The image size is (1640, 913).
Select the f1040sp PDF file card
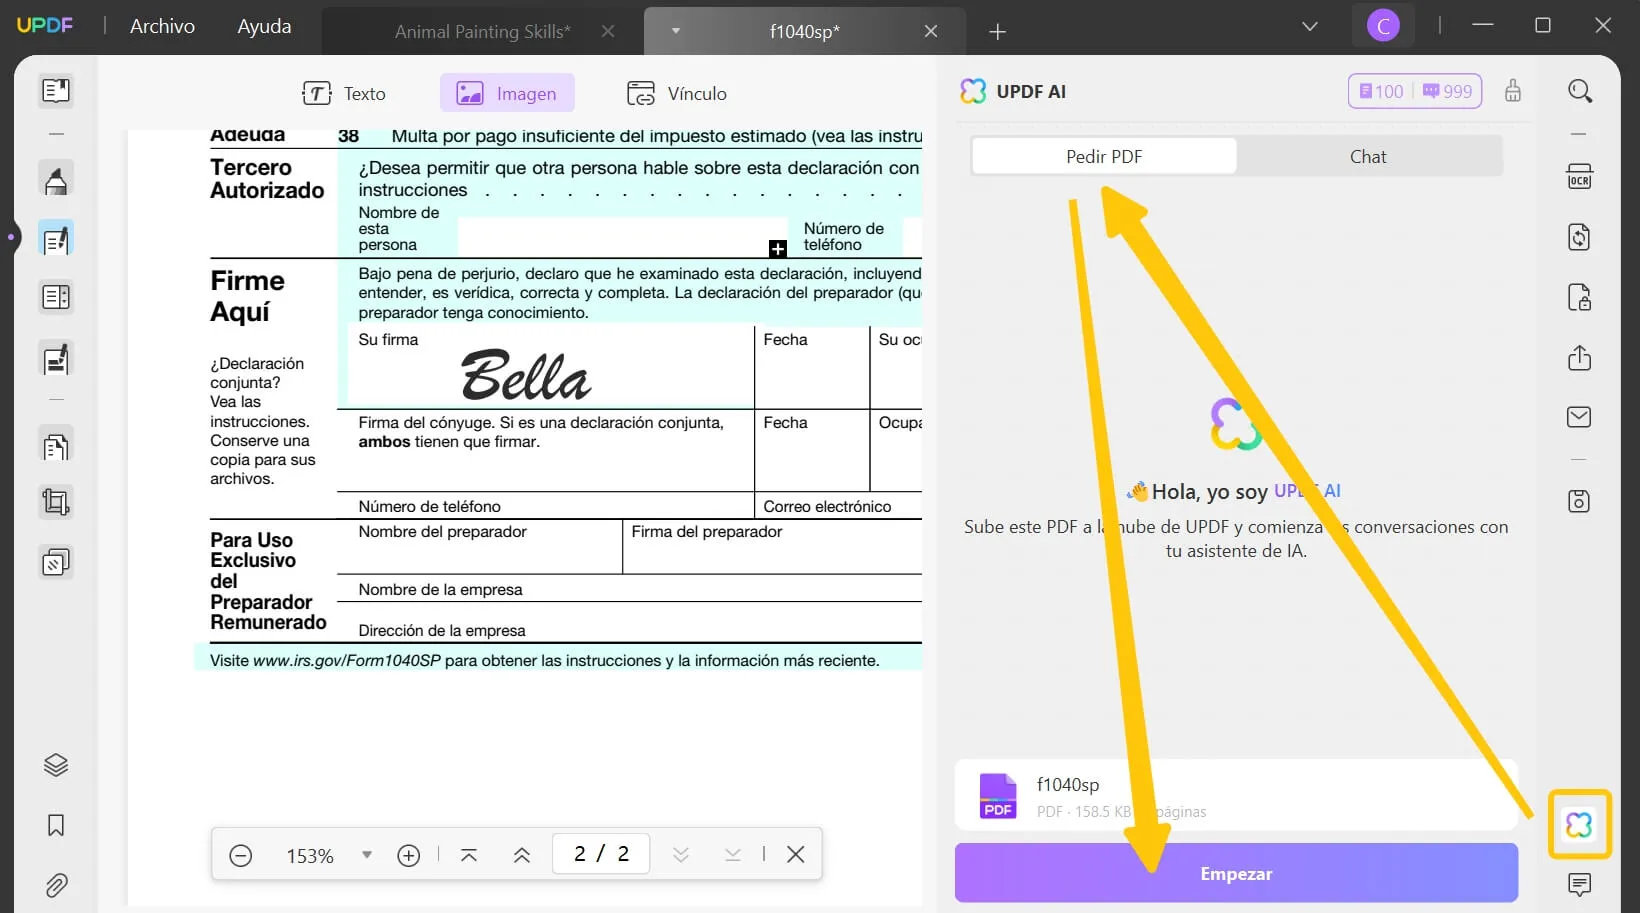(1236, 795)
